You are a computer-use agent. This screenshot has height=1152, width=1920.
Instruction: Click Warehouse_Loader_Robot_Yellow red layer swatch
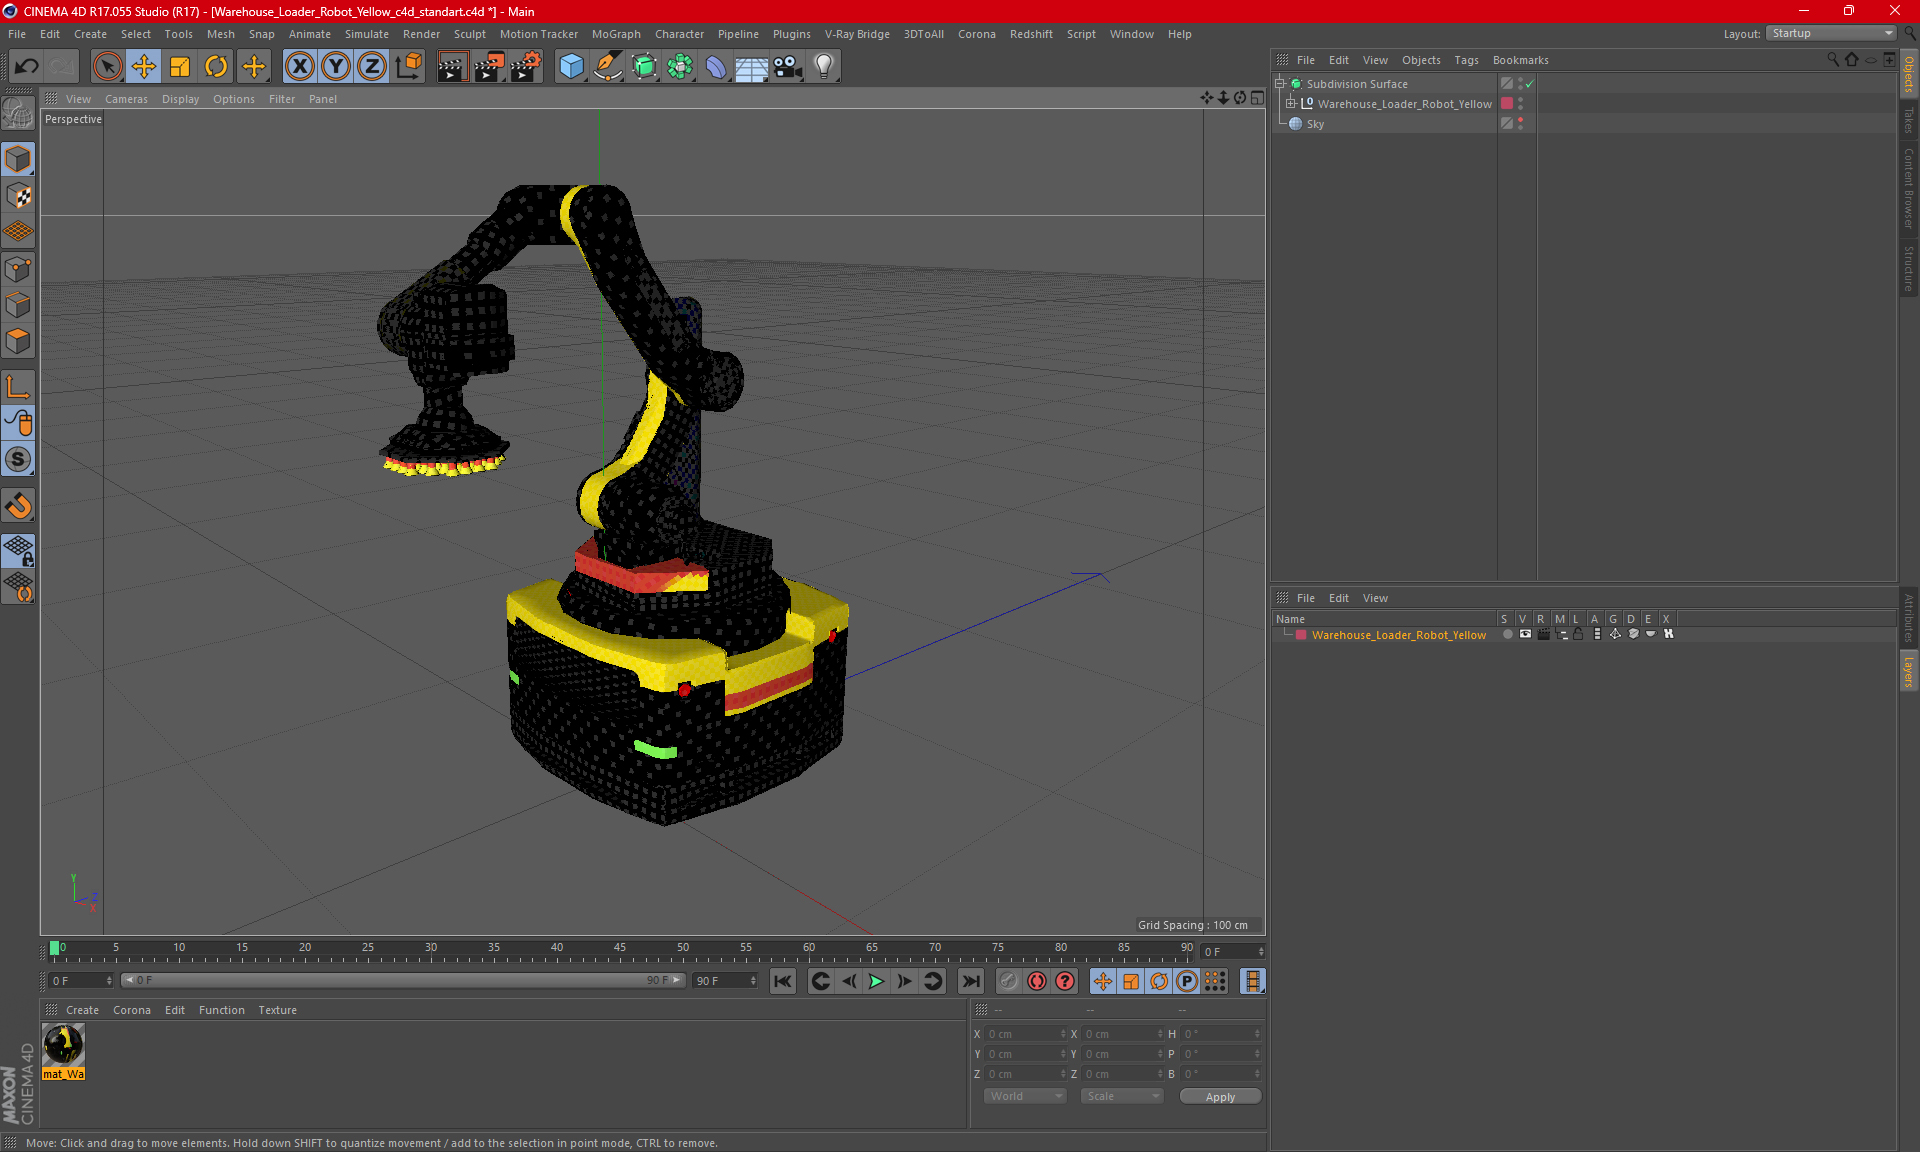tap(1507, 103)
